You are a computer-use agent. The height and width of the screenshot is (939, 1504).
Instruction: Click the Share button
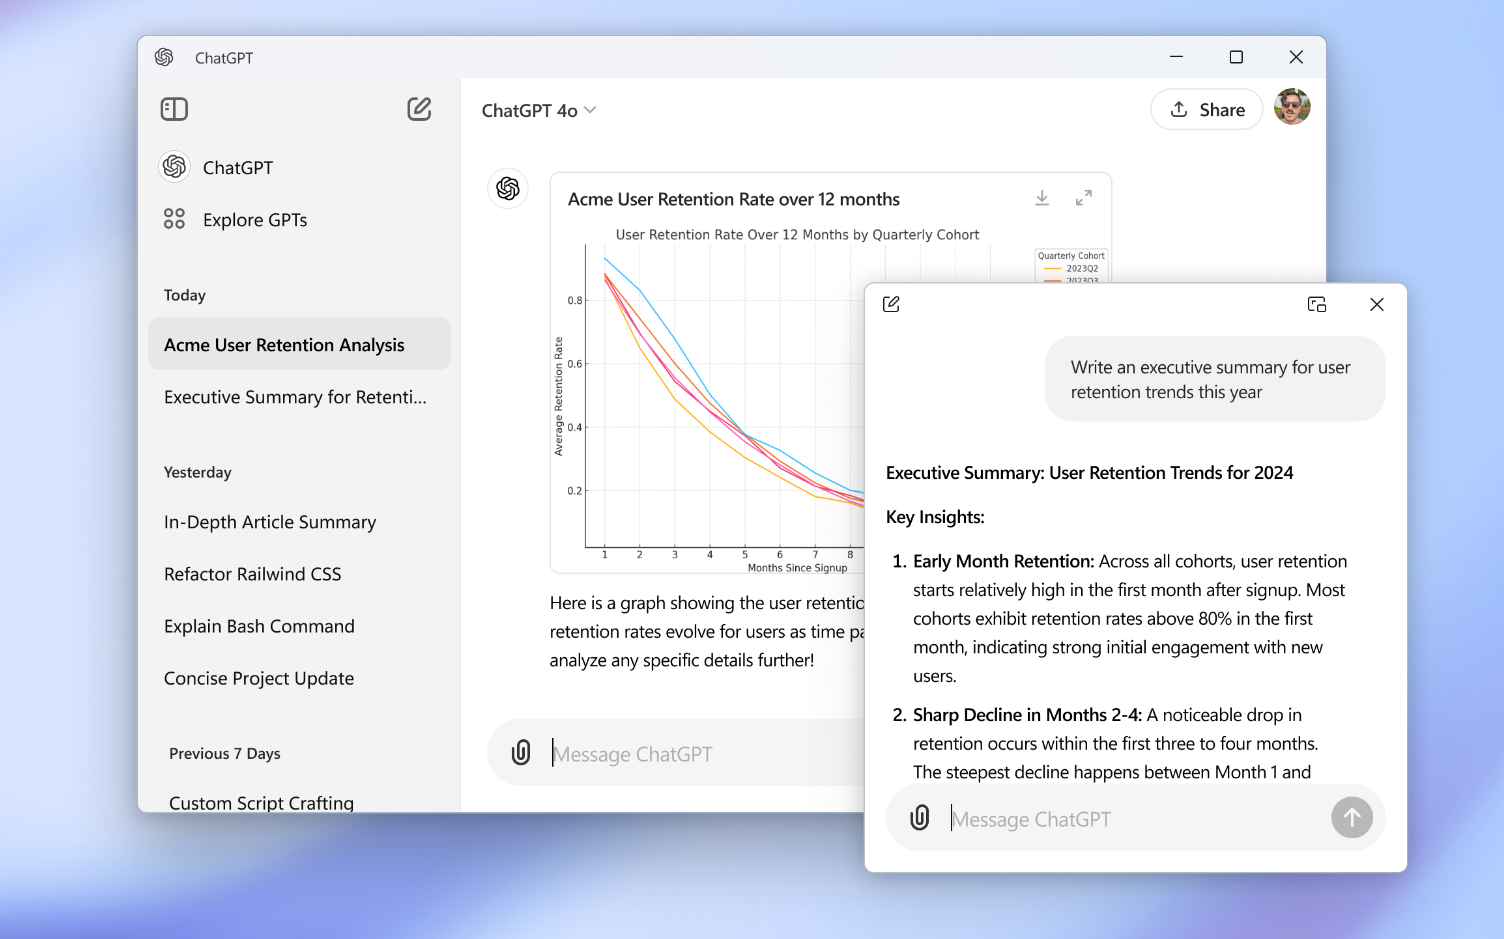[1207, 109]
